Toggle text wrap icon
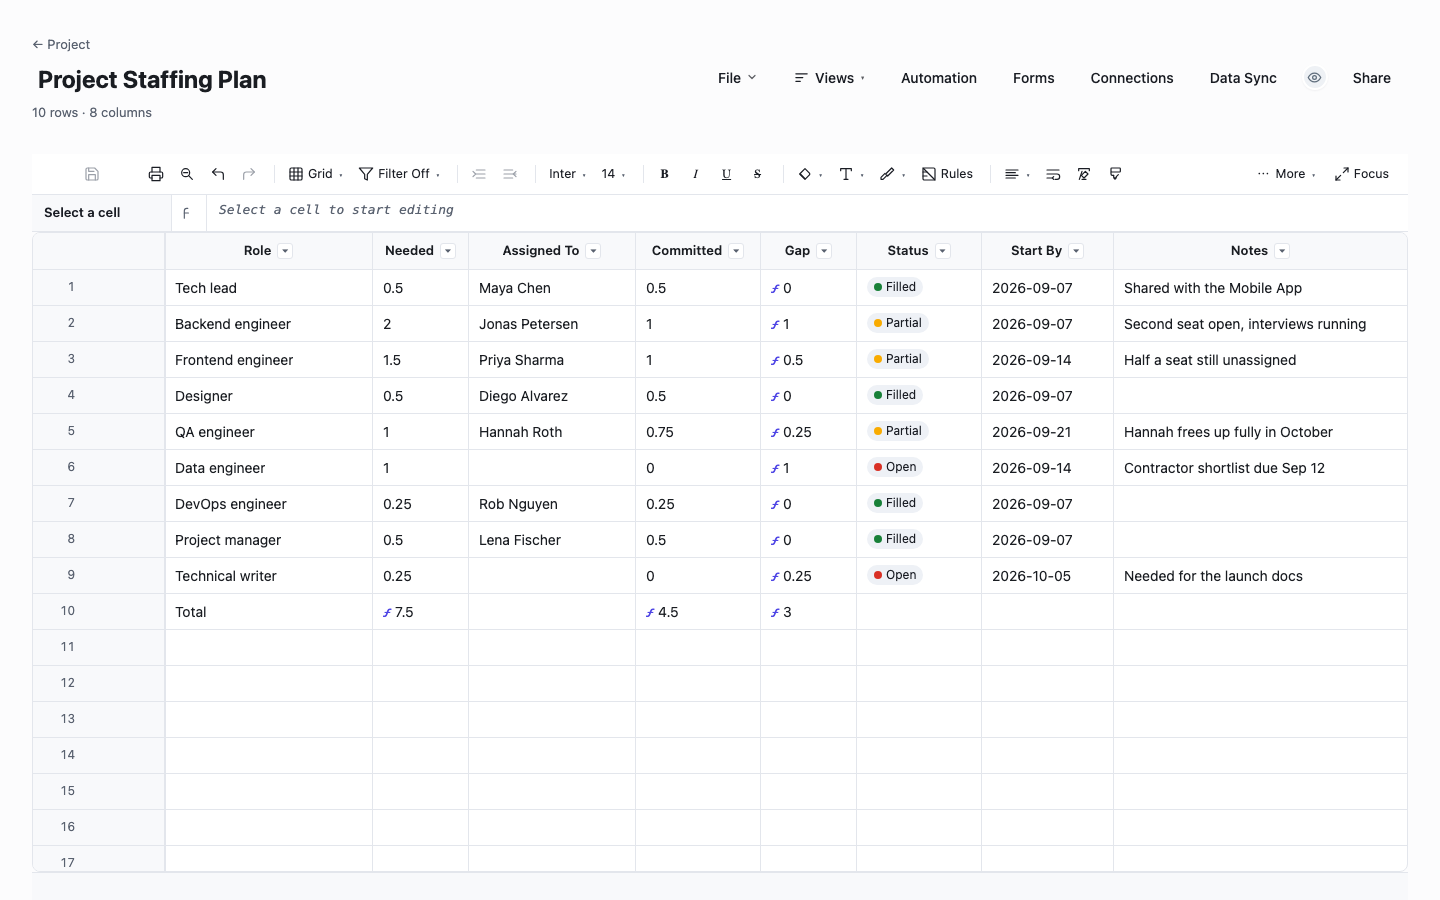The image size is (1440, 900). coord(1053,174)
